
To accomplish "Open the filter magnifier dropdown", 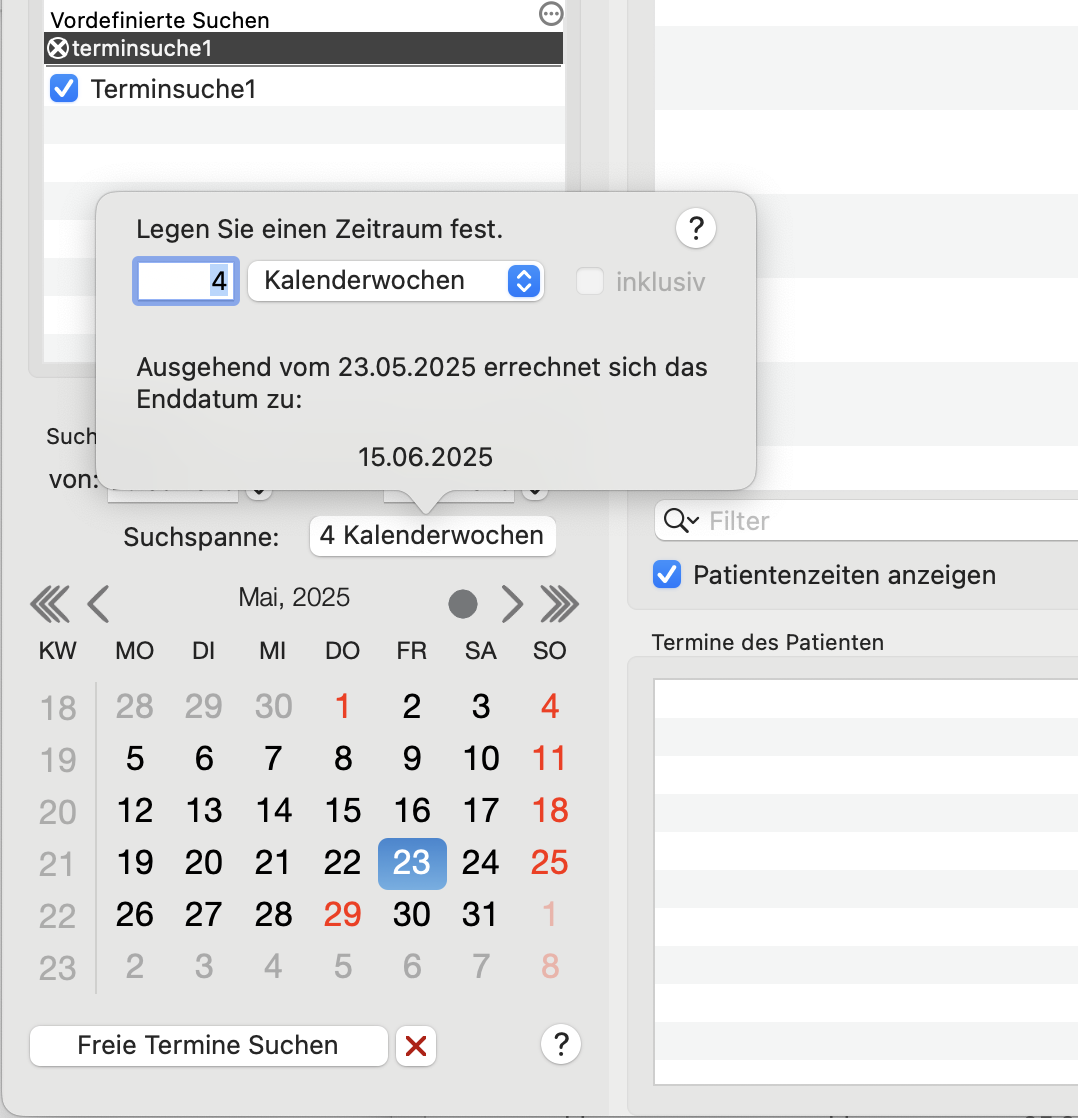I will coord(680,521).
